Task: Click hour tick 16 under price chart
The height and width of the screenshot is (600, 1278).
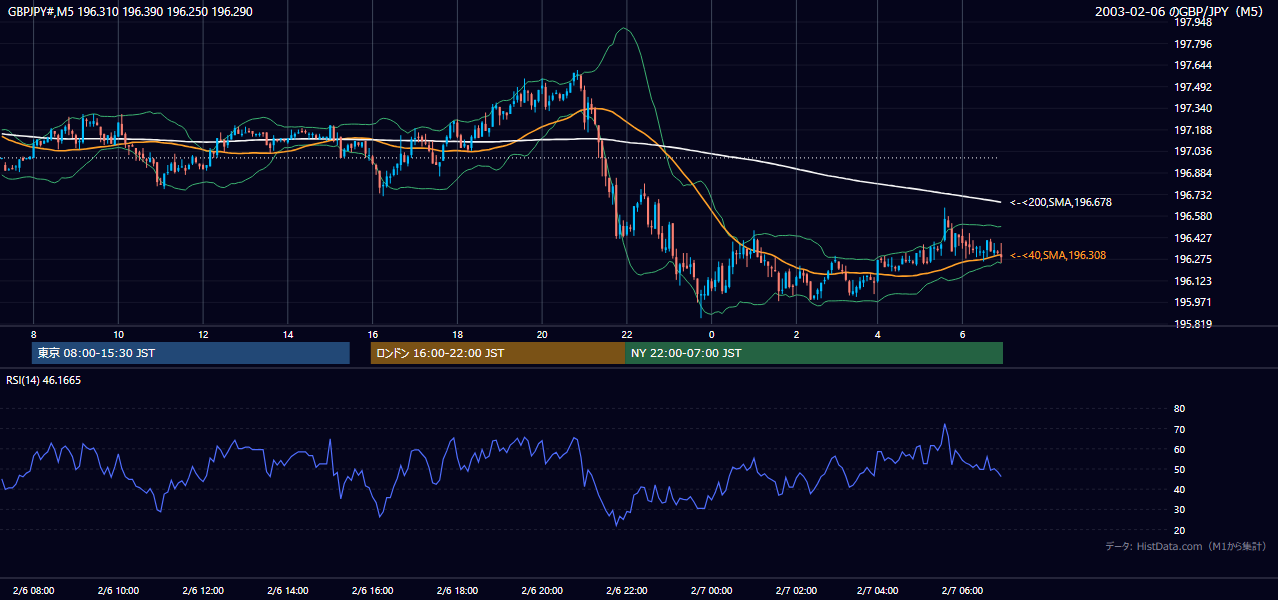Action: (x=372, y=335)
